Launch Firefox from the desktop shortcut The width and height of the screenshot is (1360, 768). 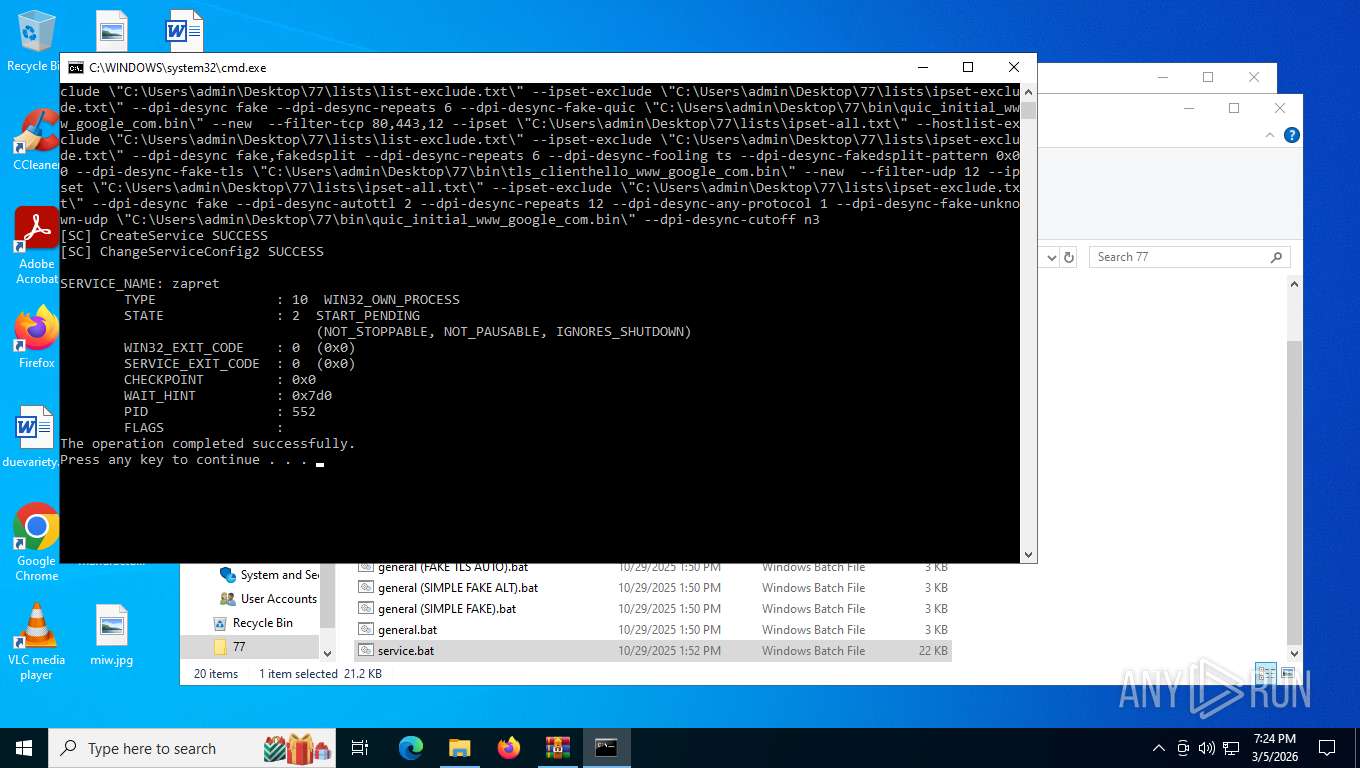[x=36, y=337]
